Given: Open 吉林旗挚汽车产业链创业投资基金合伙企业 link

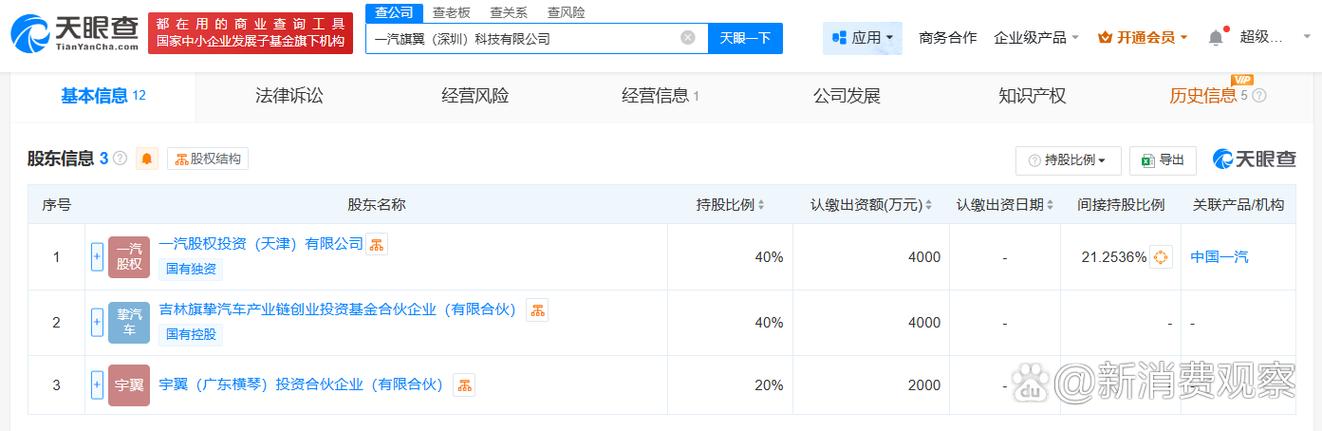Looking at the screenshot, I should coord(338,309).
